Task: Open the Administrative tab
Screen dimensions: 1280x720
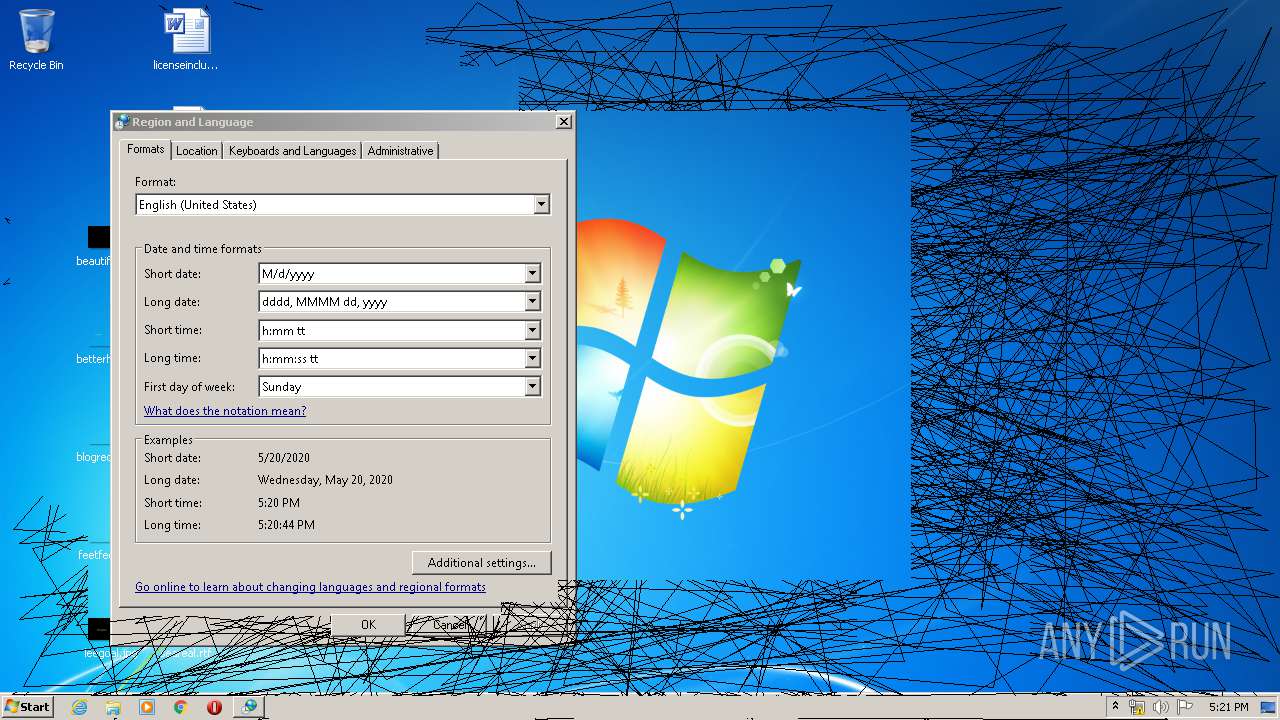Action: click(400, 151)
